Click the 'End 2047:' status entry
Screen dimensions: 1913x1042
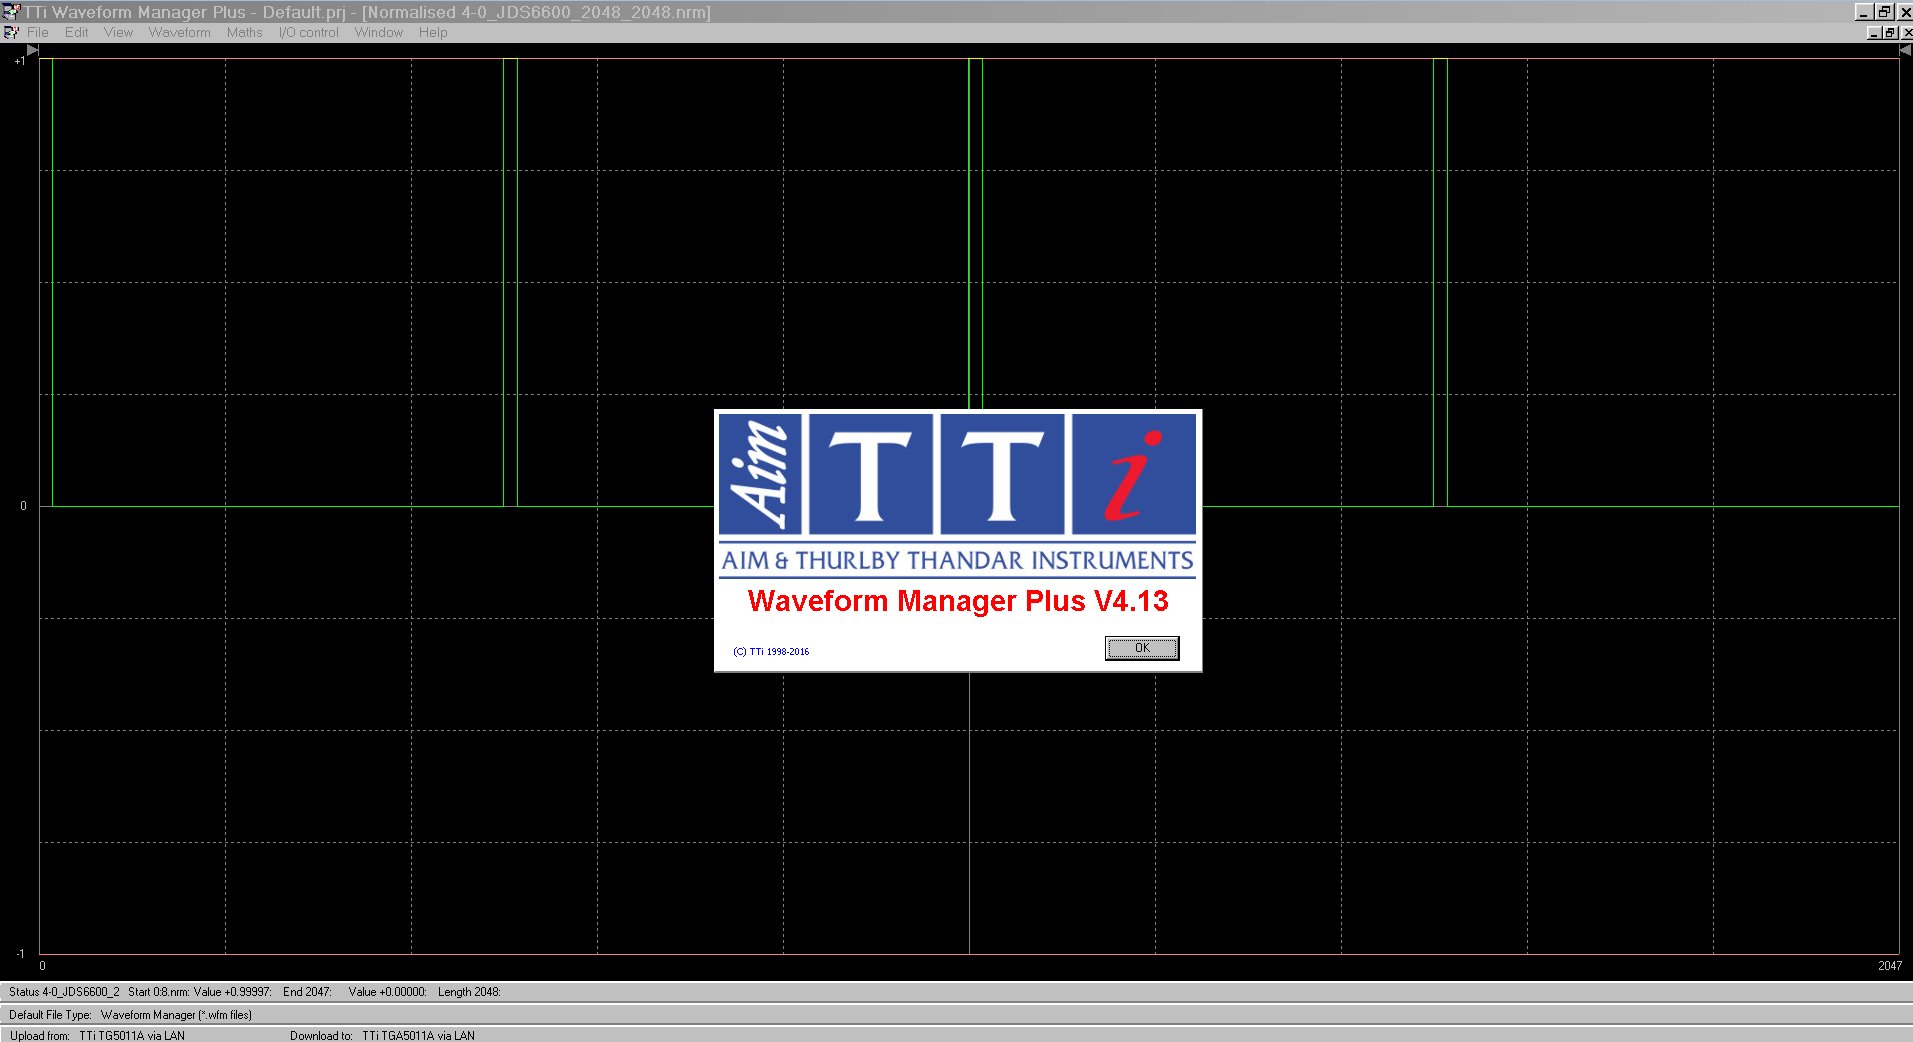(x=307, y=992)
